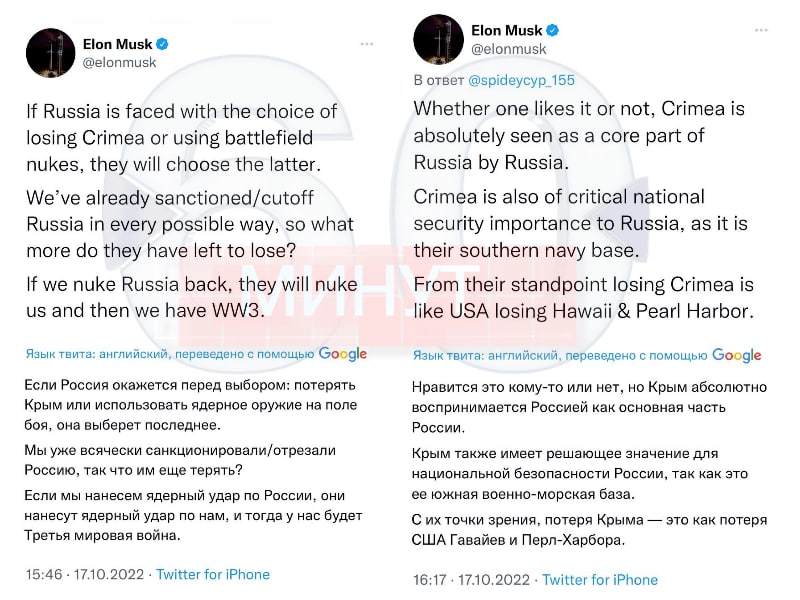Click translation language note under left tweet
The height and width of the screenshot is (600, 800).
(170, 354)
